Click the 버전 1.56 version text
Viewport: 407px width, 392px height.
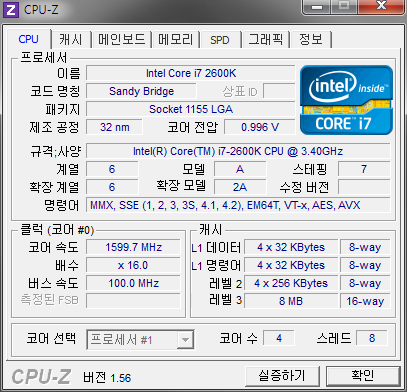point(107,378)
